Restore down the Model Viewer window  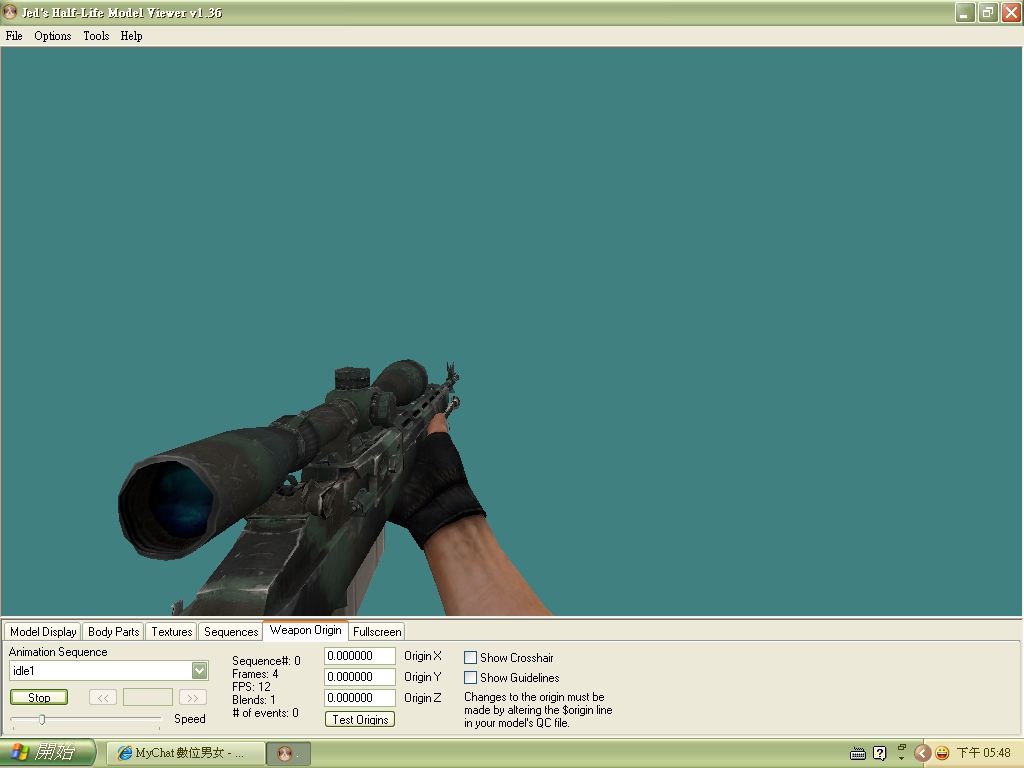coord(988,12)
